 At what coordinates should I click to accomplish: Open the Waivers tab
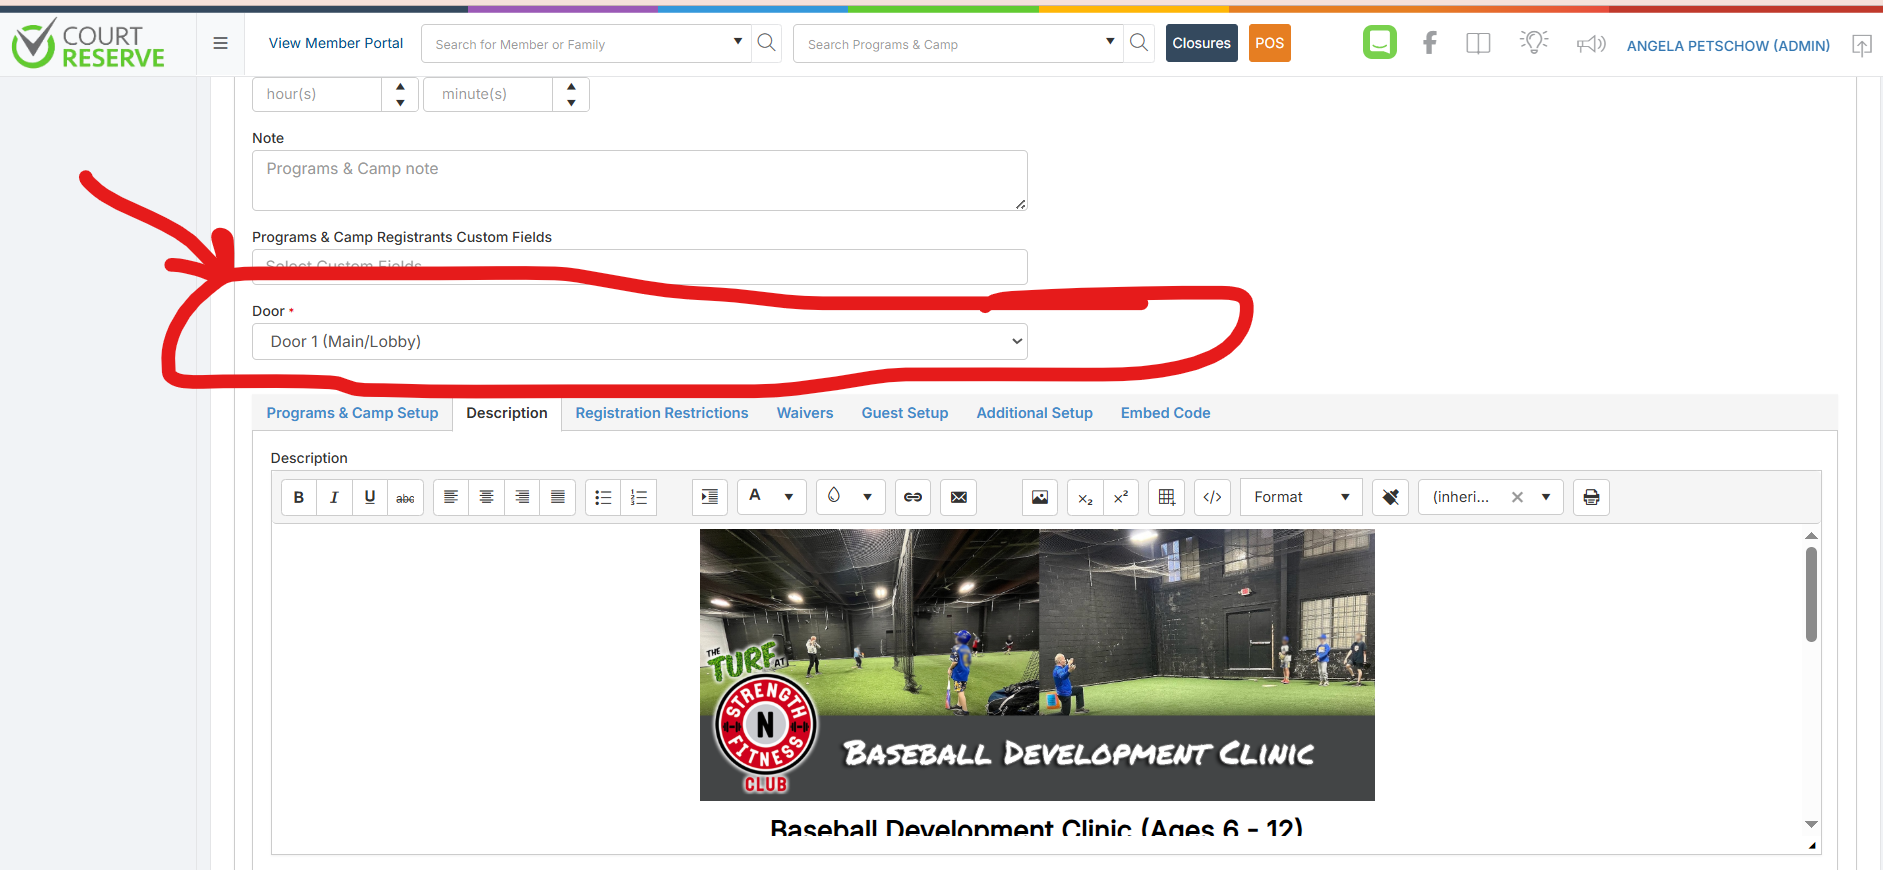804,413
